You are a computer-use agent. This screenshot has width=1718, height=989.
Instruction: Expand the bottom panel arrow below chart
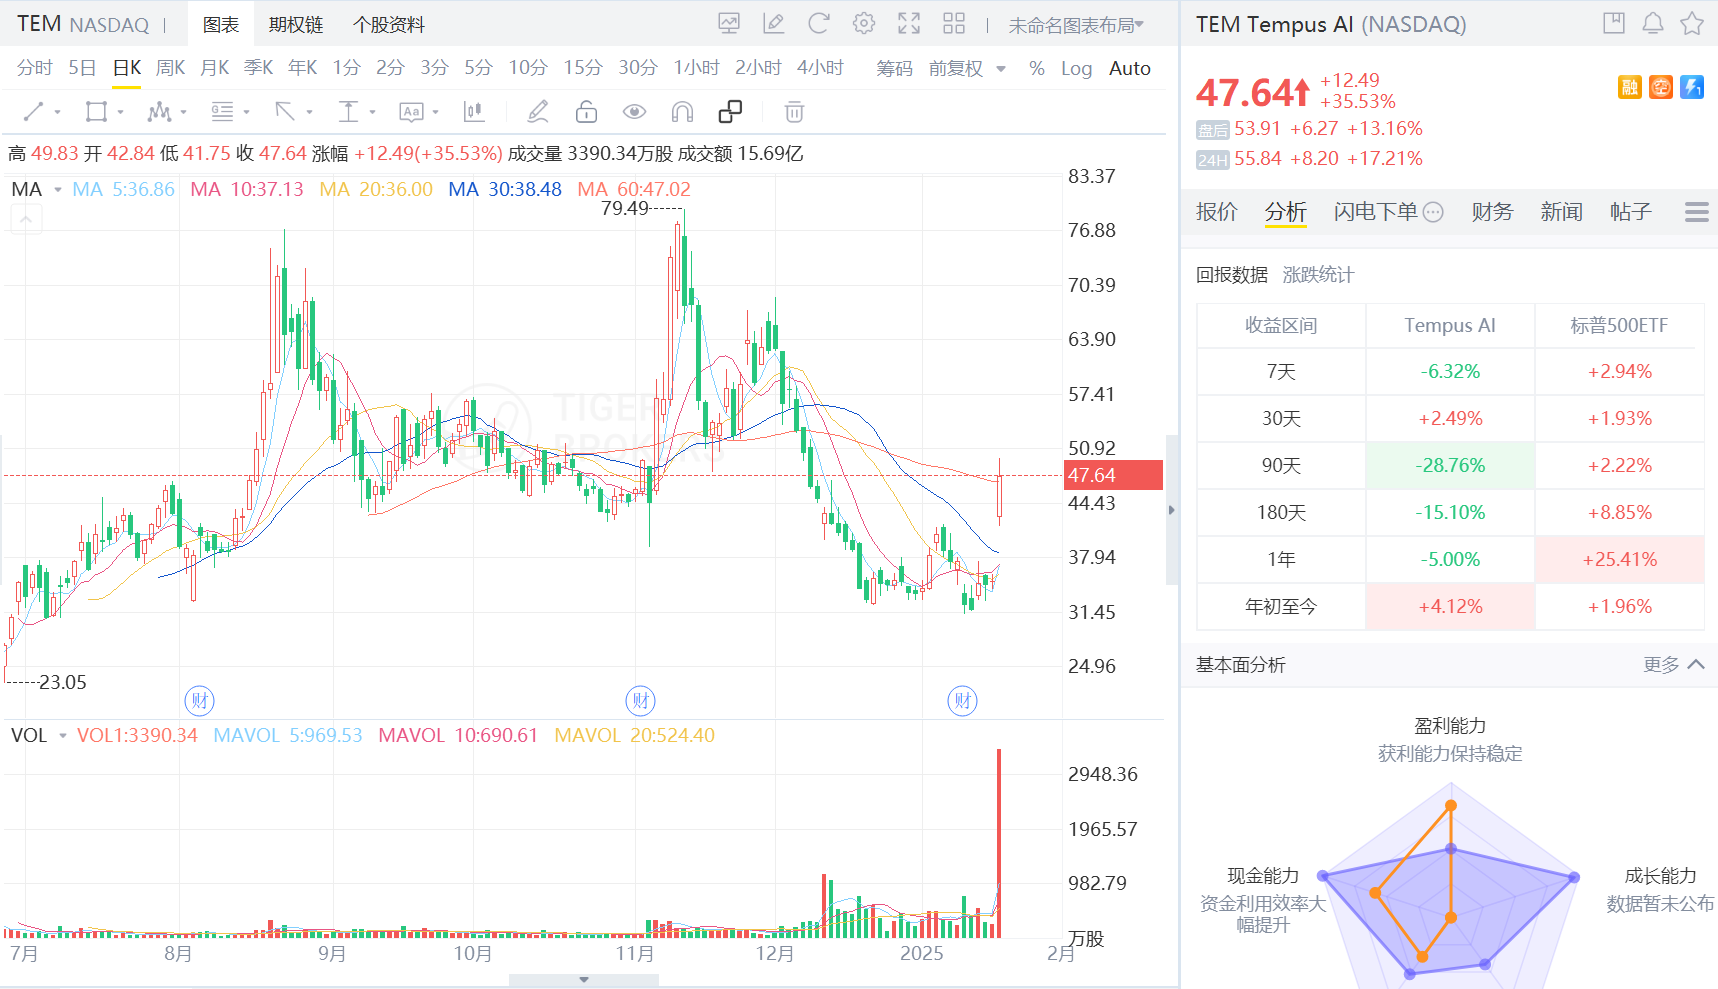(x=584, y=980)
